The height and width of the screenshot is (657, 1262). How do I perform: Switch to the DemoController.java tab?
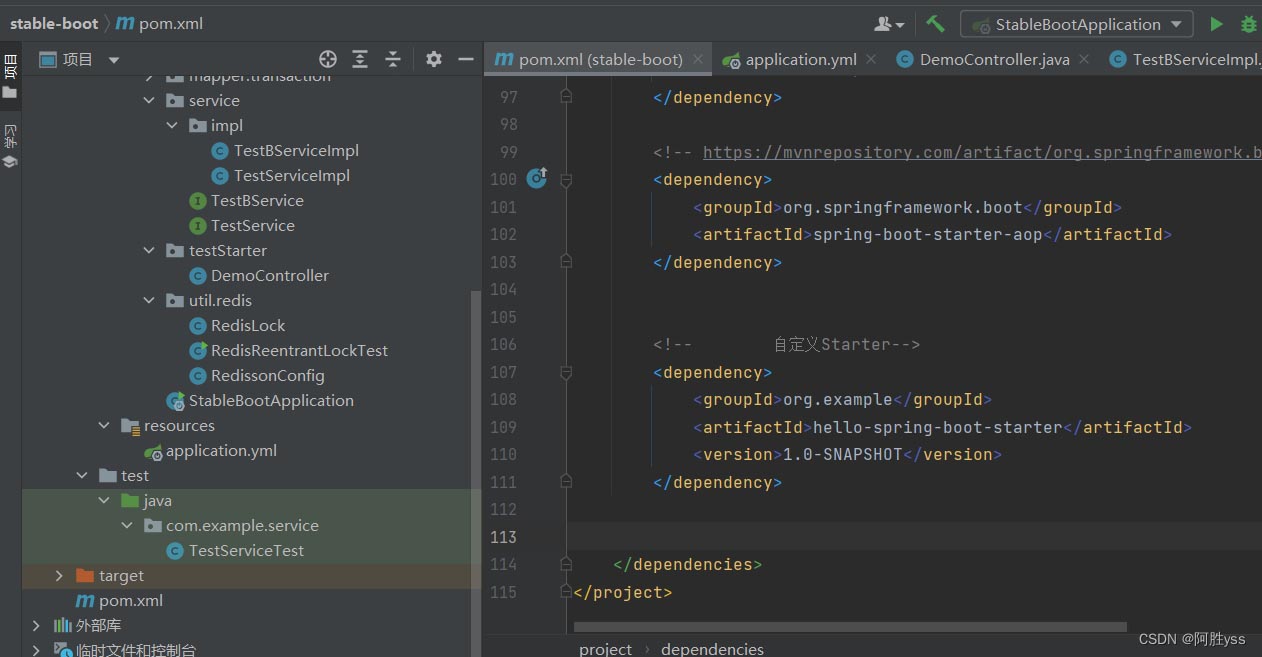click(x=993, y=60)
